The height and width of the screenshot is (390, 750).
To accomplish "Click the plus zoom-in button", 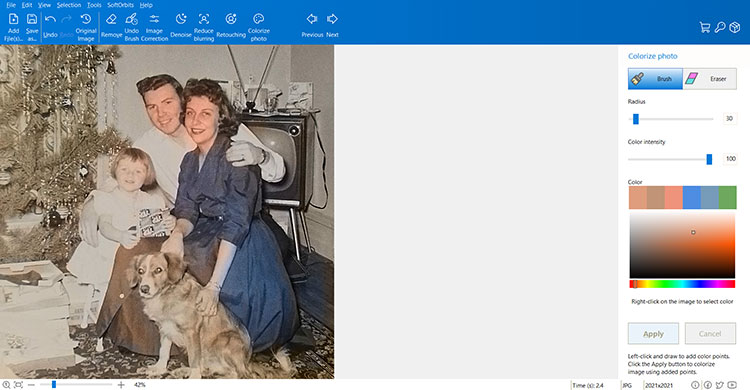I will pos(121,385).
